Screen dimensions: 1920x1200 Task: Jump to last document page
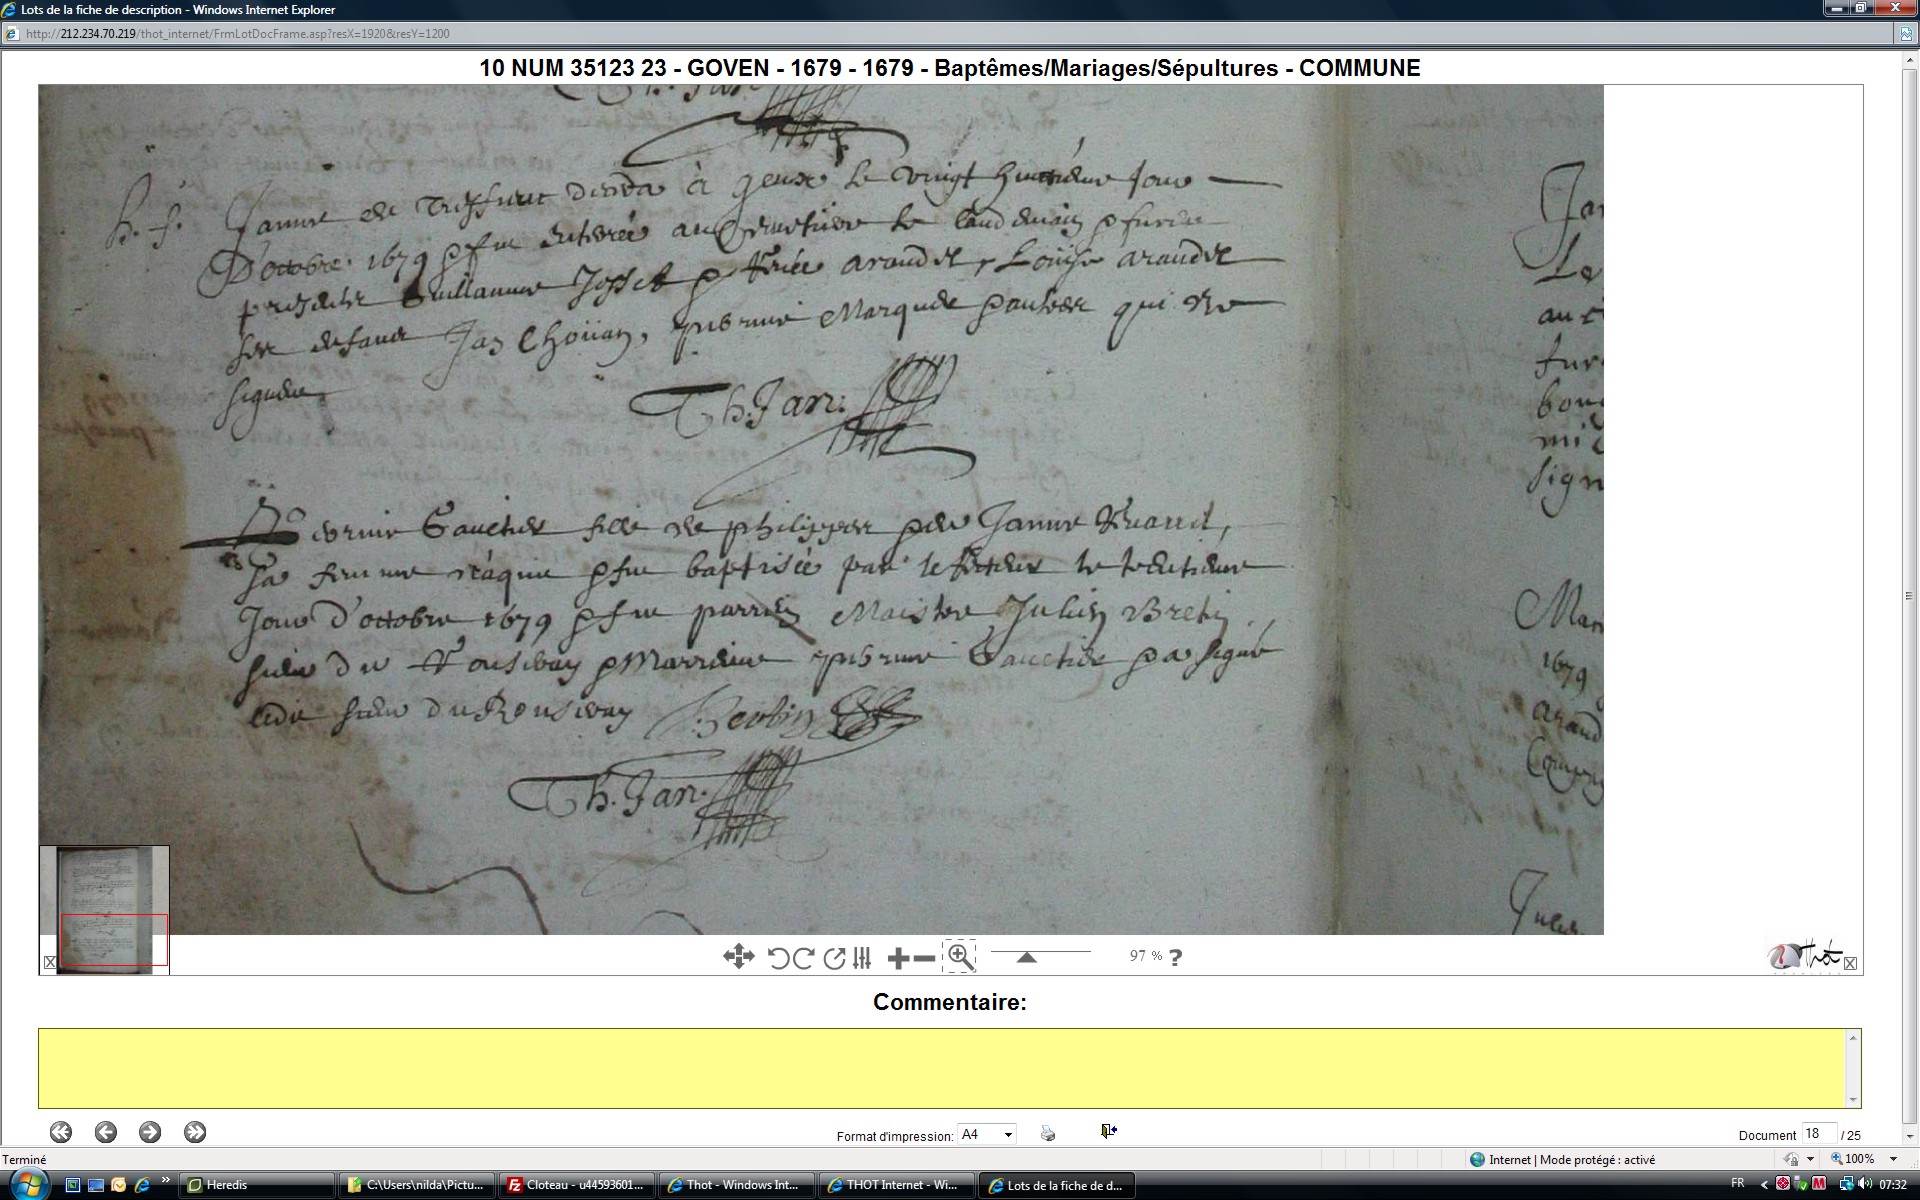click(x=195, y=1132)
